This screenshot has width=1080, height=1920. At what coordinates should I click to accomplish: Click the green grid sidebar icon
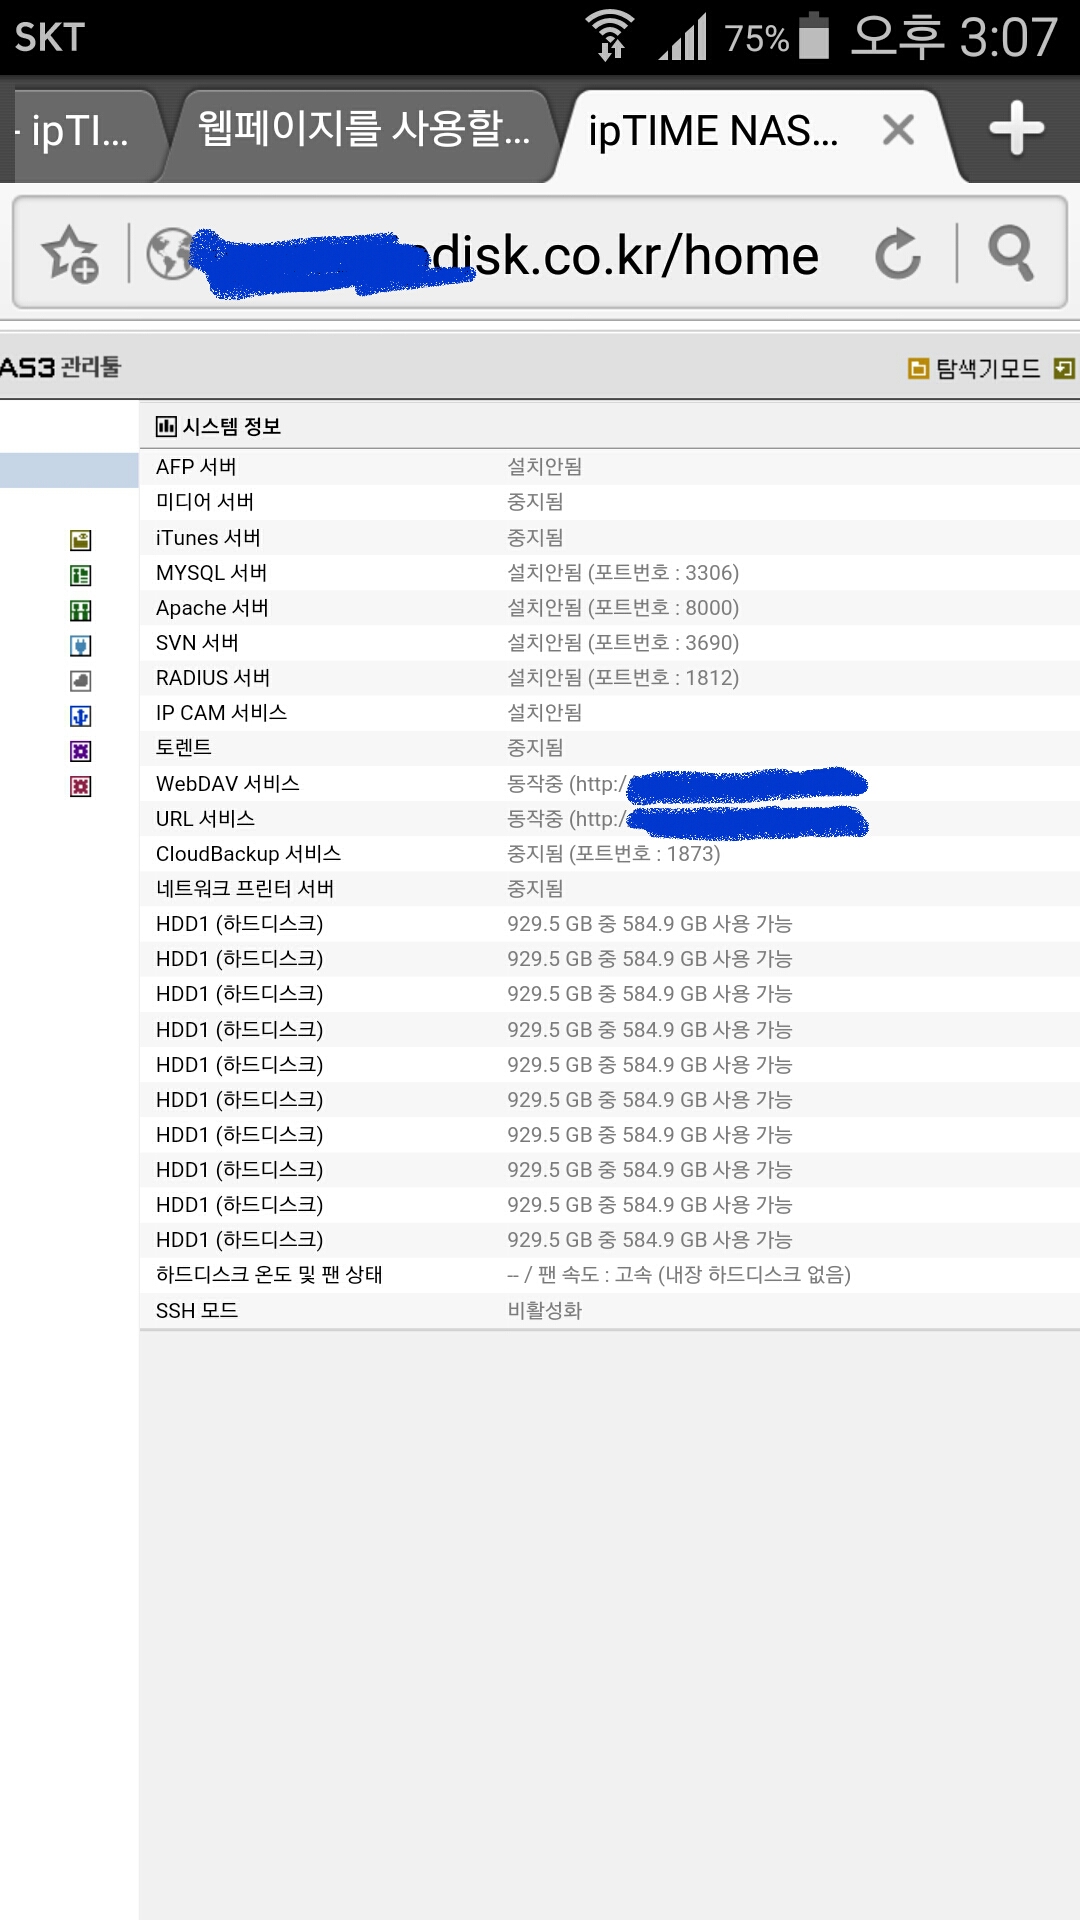click(x=81, y=611)
